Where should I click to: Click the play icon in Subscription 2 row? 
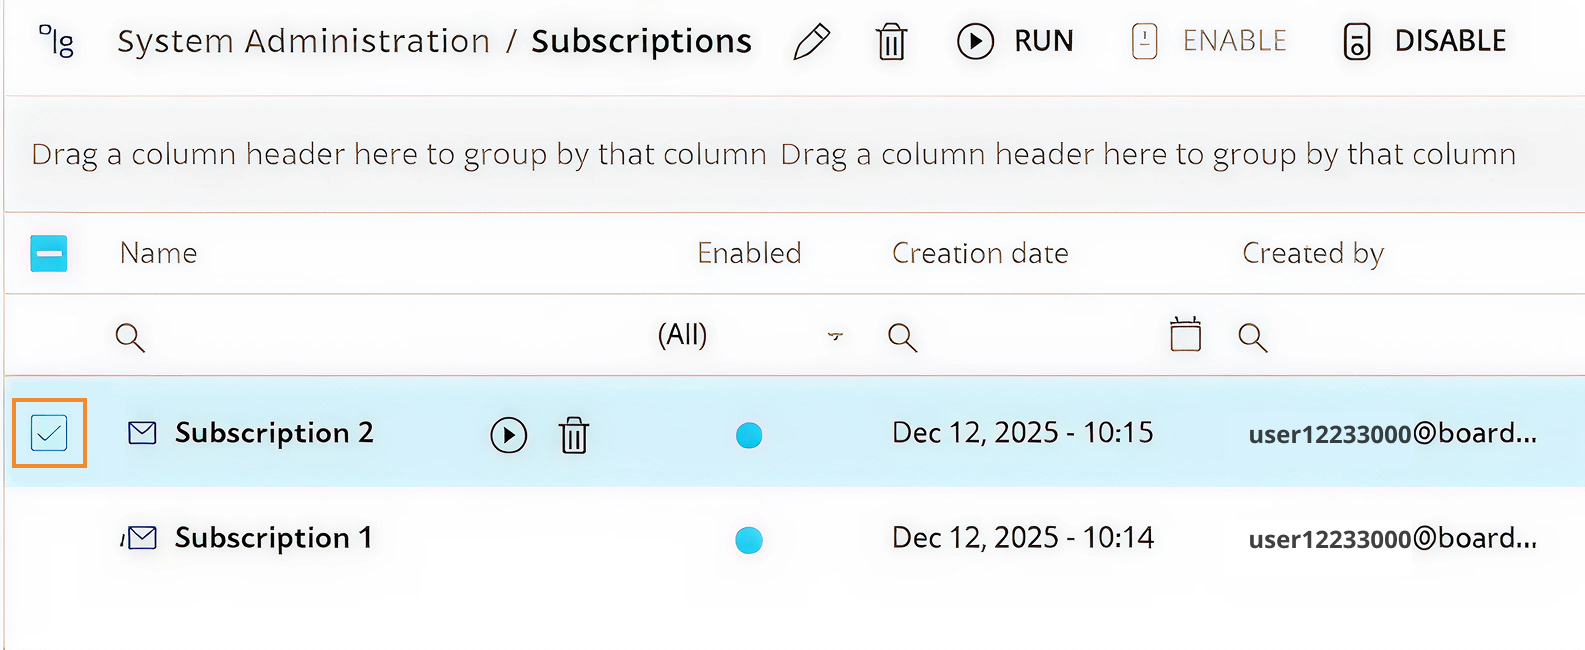508,435
